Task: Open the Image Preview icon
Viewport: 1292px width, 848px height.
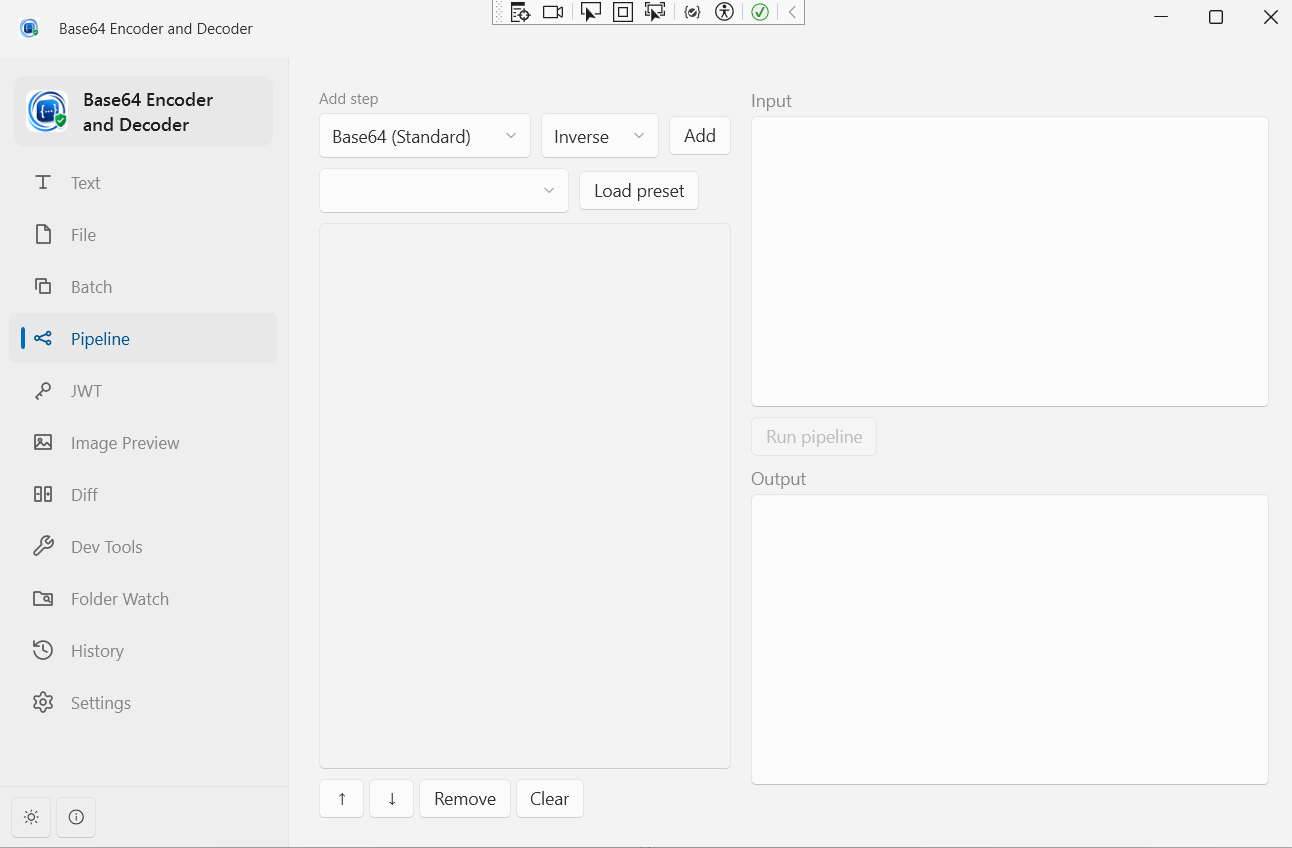Action: [43, 443]
